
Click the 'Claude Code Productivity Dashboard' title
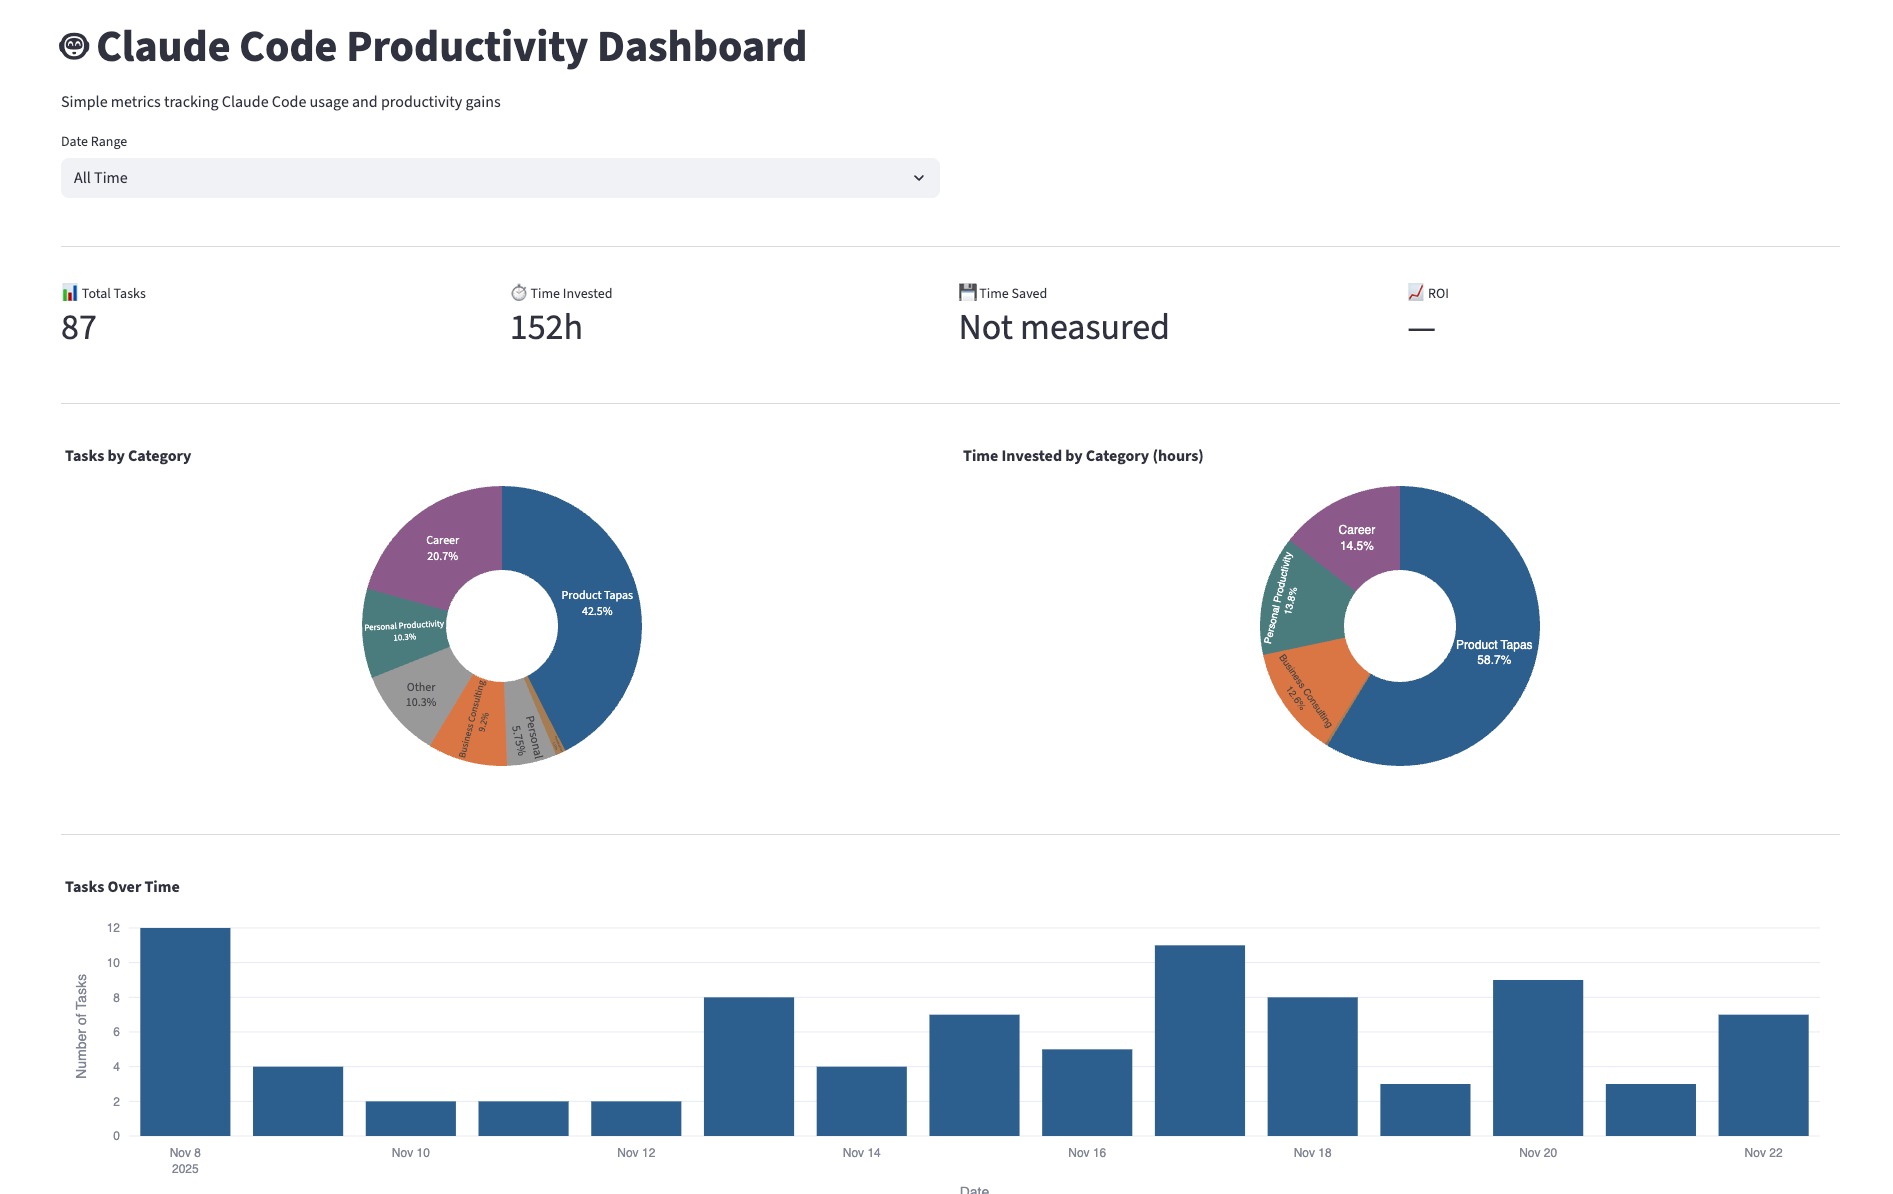(x=452, y=47)
